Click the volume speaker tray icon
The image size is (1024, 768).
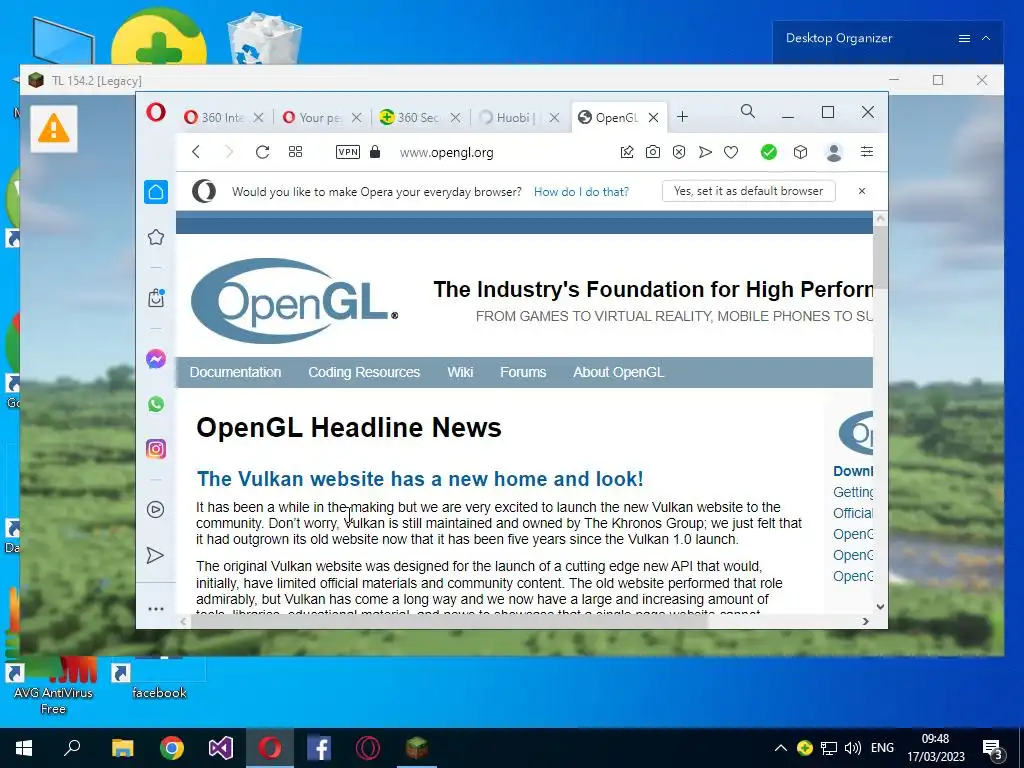(x=853, y=748)
